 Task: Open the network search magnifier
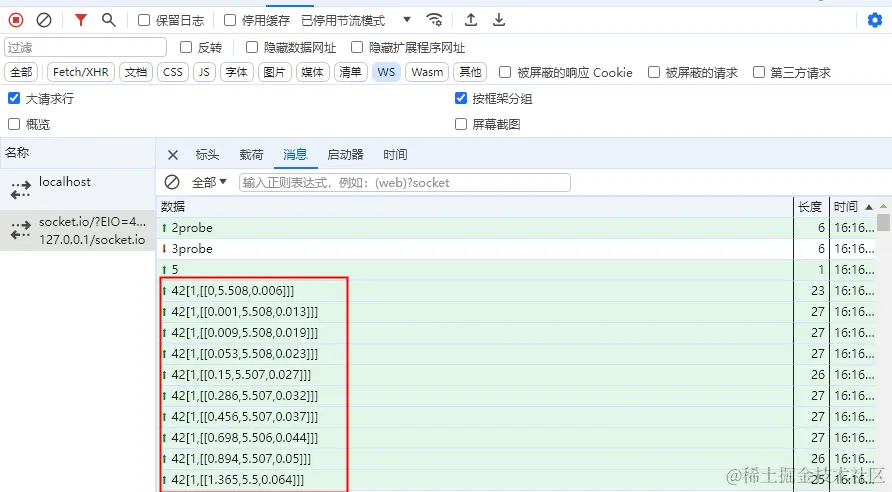[109, 20]
